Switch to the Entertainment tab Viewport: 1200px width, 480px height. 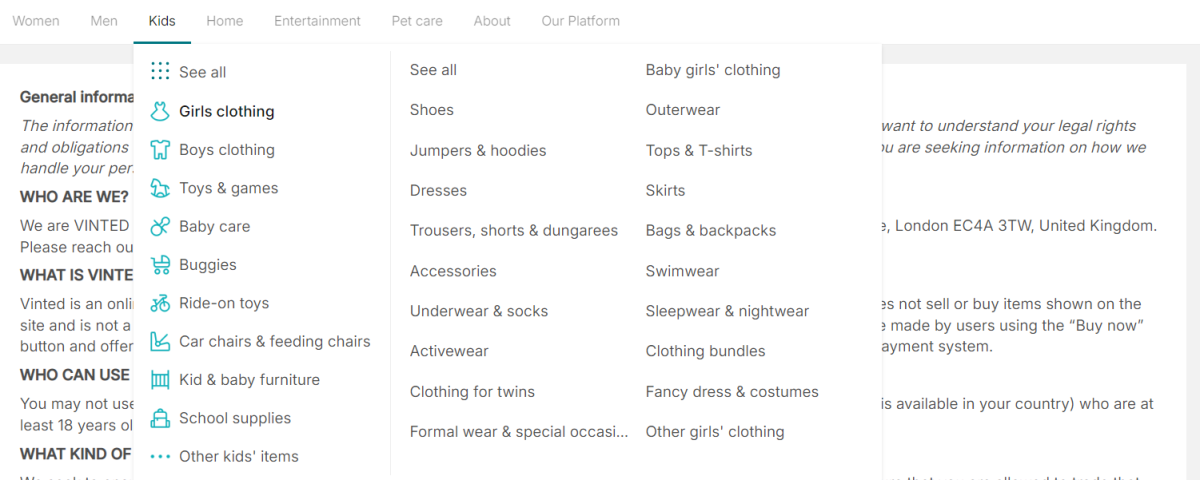tap(317, 21)
